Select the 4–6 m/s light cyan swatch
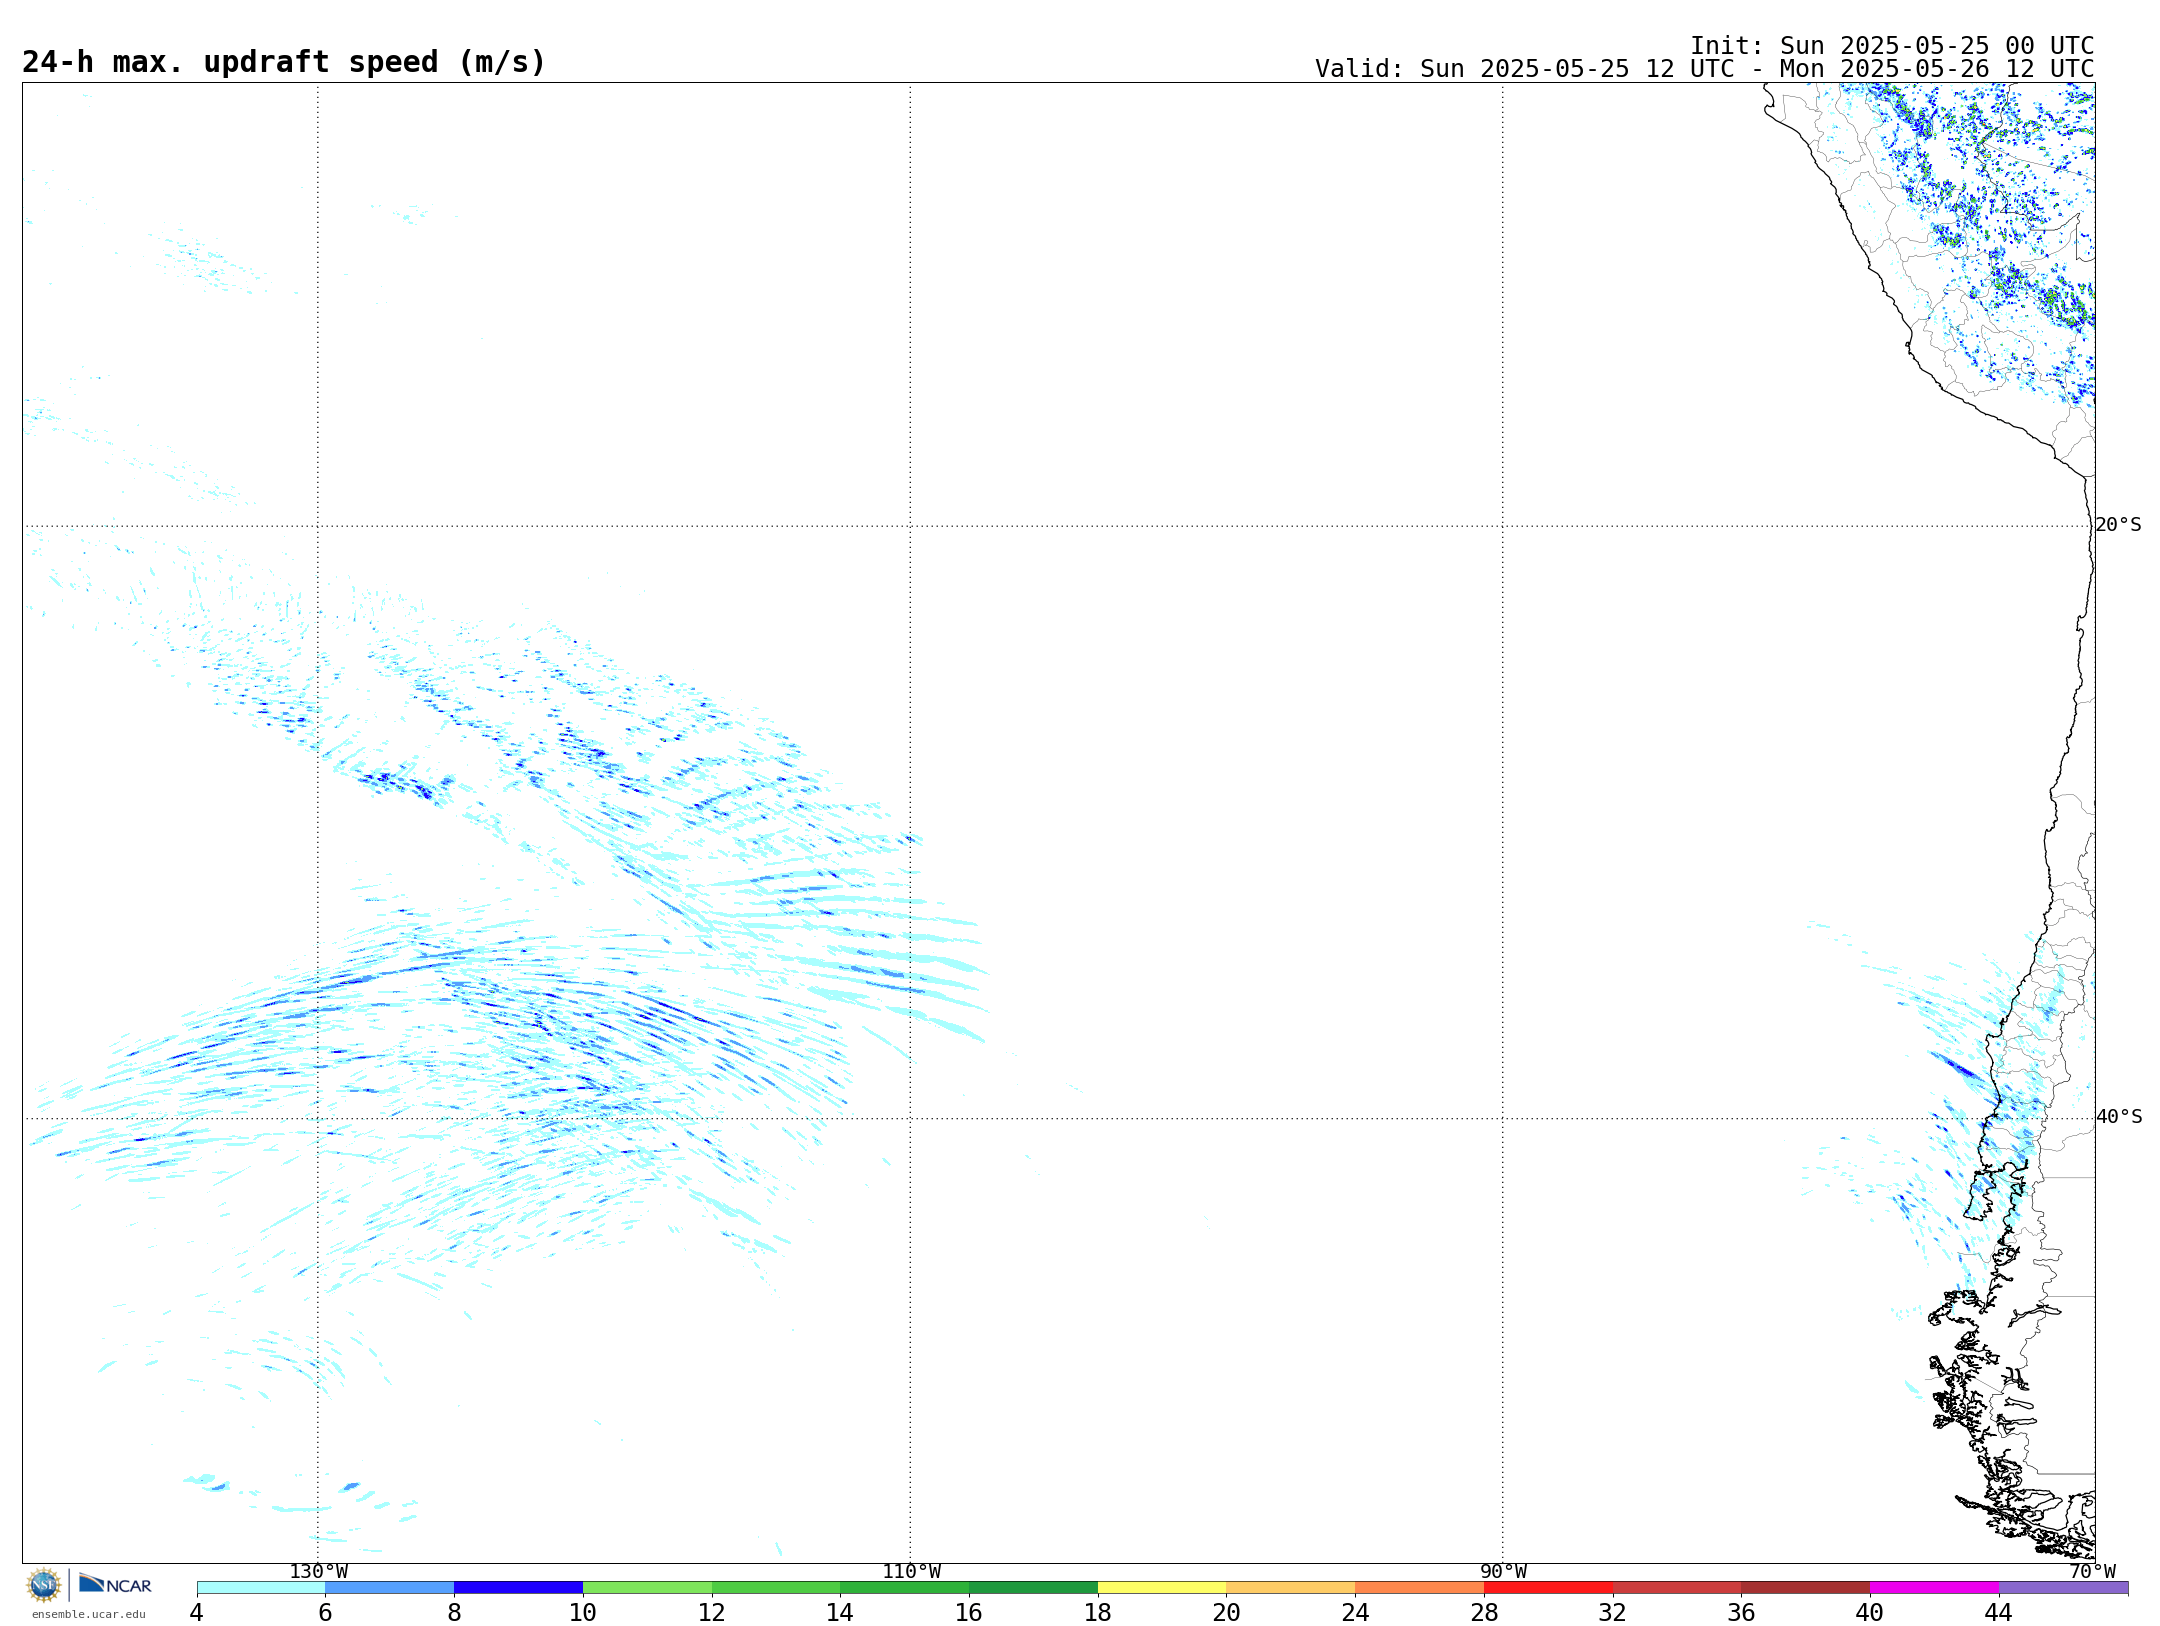The height and width of the screenshot is (1626, 2160). point(261,1588)
